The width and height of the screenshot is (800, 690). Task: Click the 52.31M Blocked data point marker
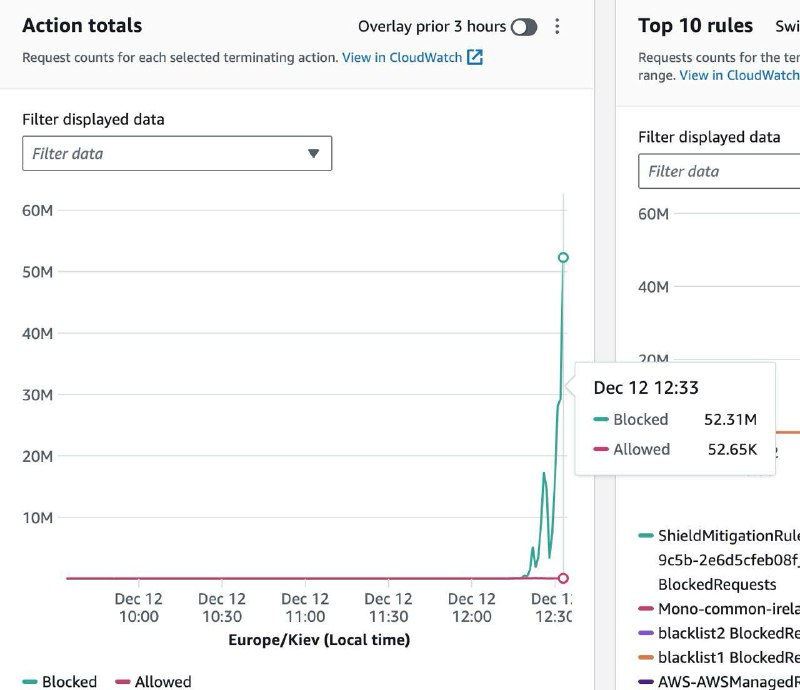563,257
